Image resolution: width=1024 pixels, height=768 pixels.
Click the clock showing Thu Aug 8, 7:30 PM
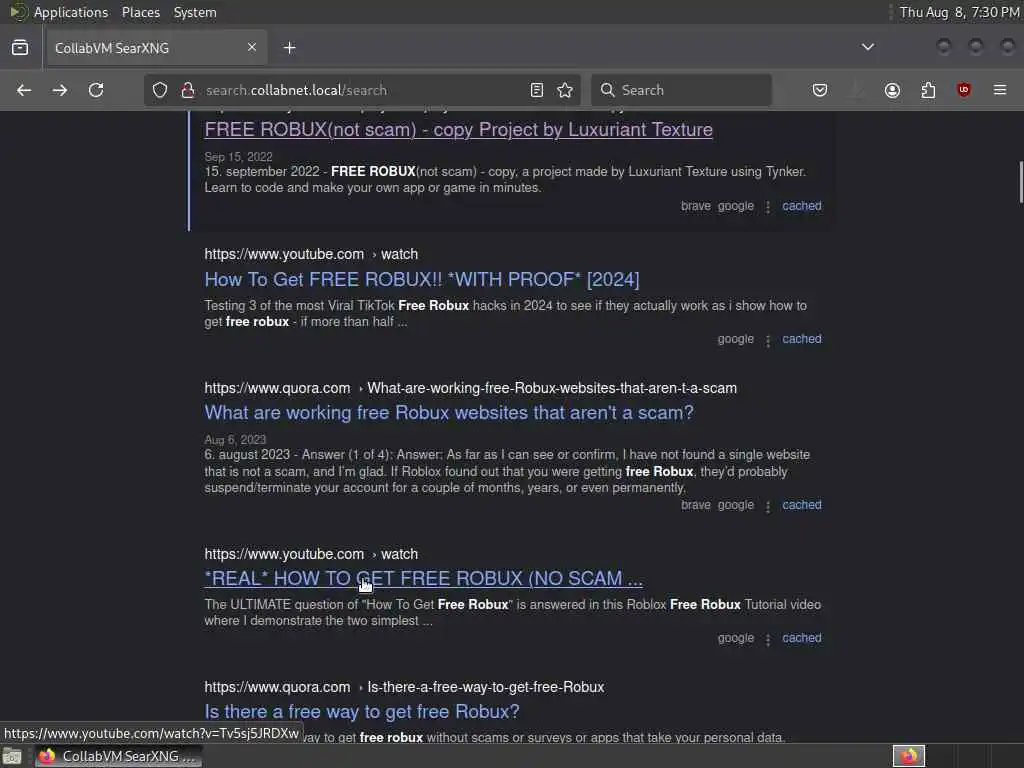[959, 12]
